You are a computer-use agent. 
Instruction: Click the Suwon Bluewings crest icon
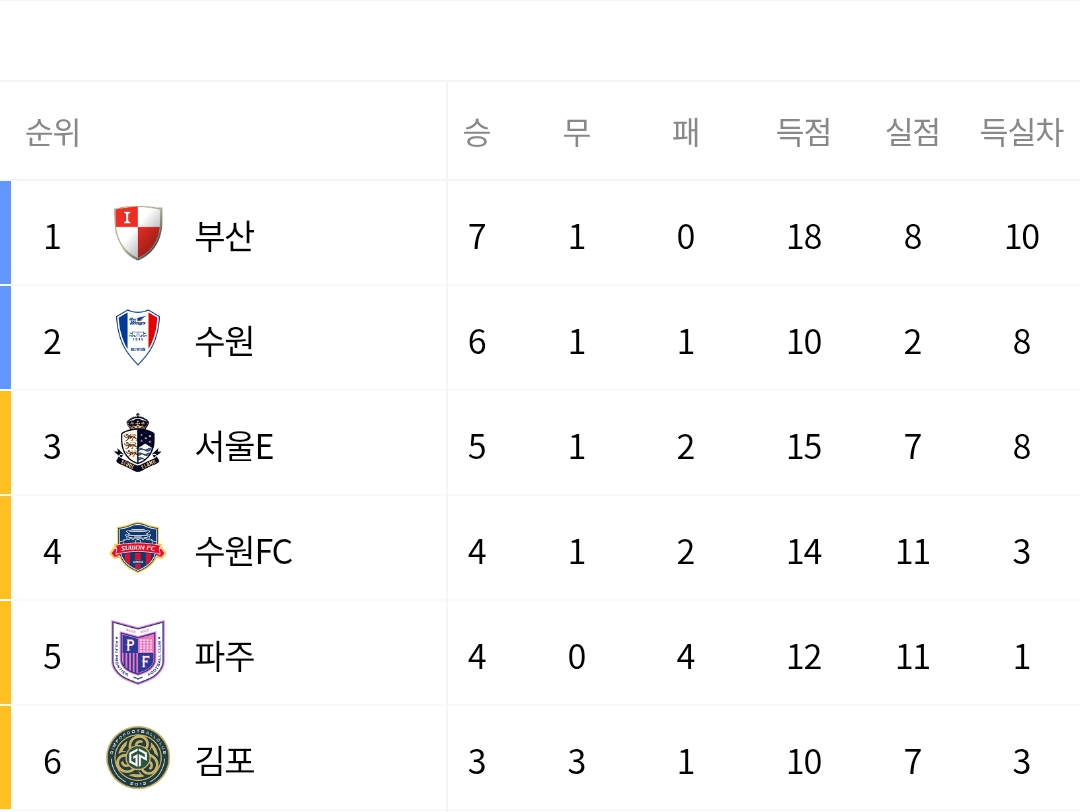tap(138, 338)
